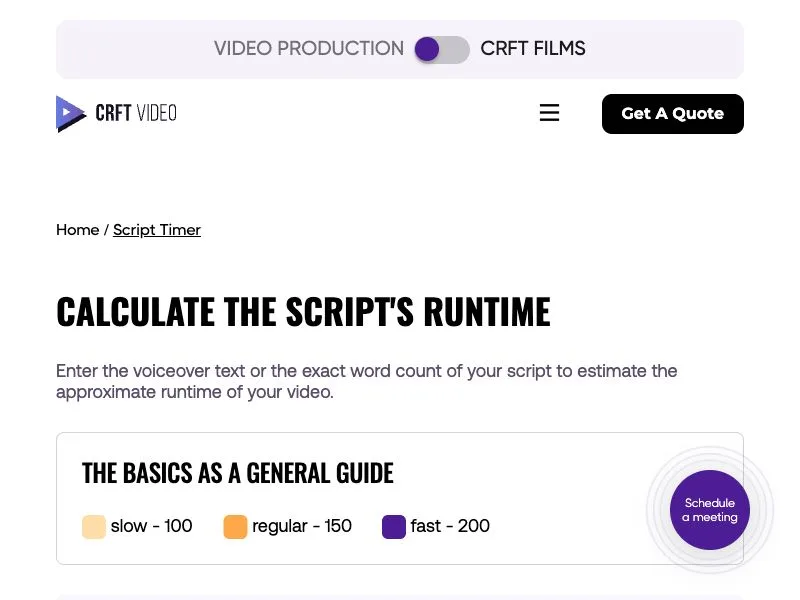The image size is (800, 600).
Task: Click the CRFT Video play-triangle logo
Action: 70,114
